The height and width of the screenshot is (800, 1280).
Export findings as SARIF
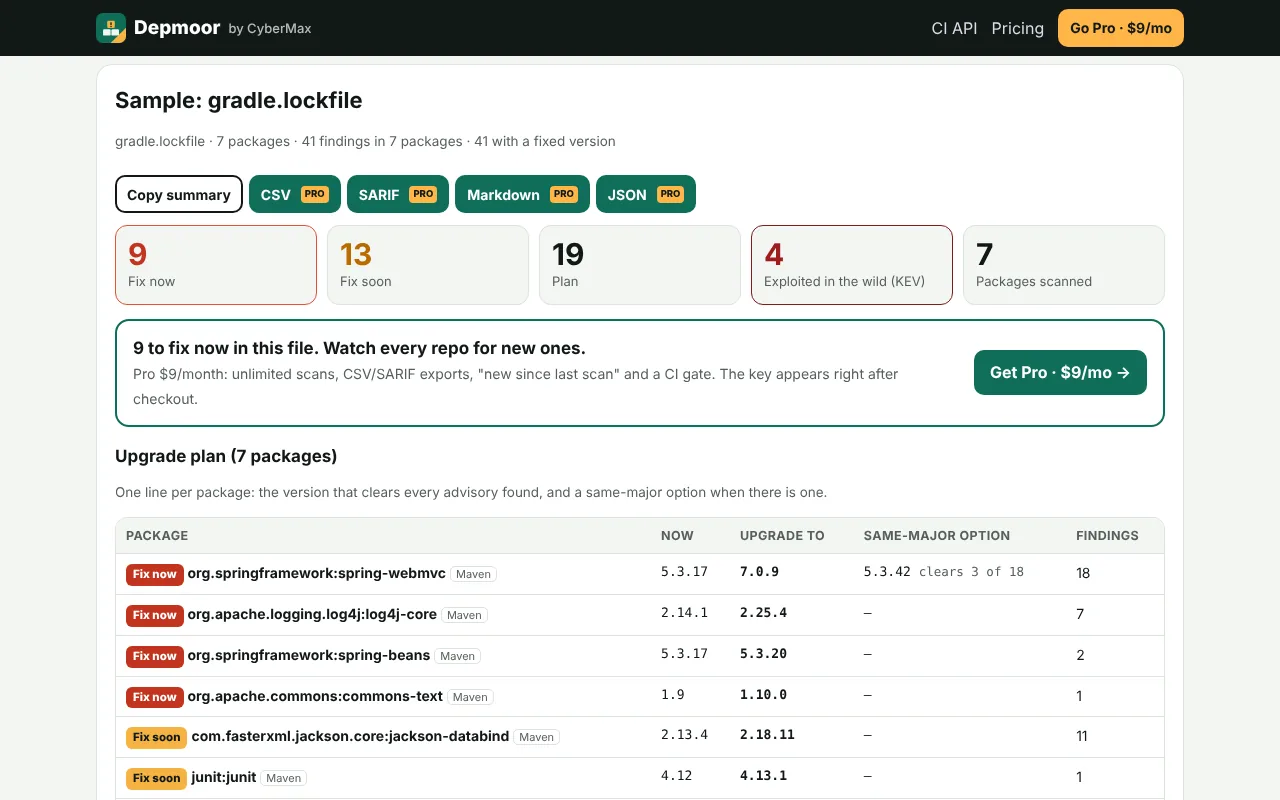coord(398,194)
